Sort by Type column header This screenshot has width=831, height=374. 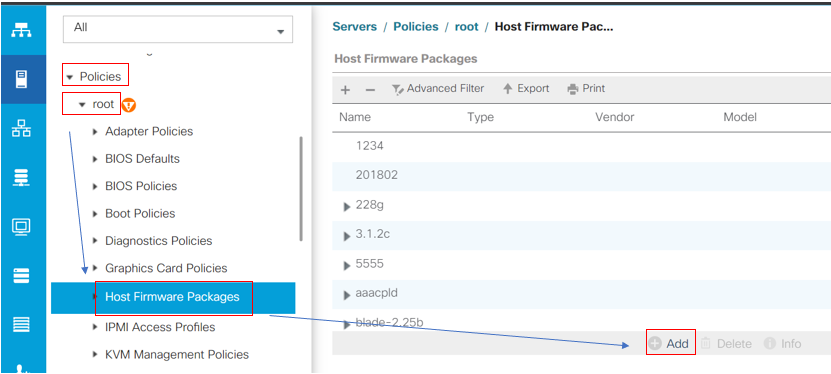pos(480,117)
